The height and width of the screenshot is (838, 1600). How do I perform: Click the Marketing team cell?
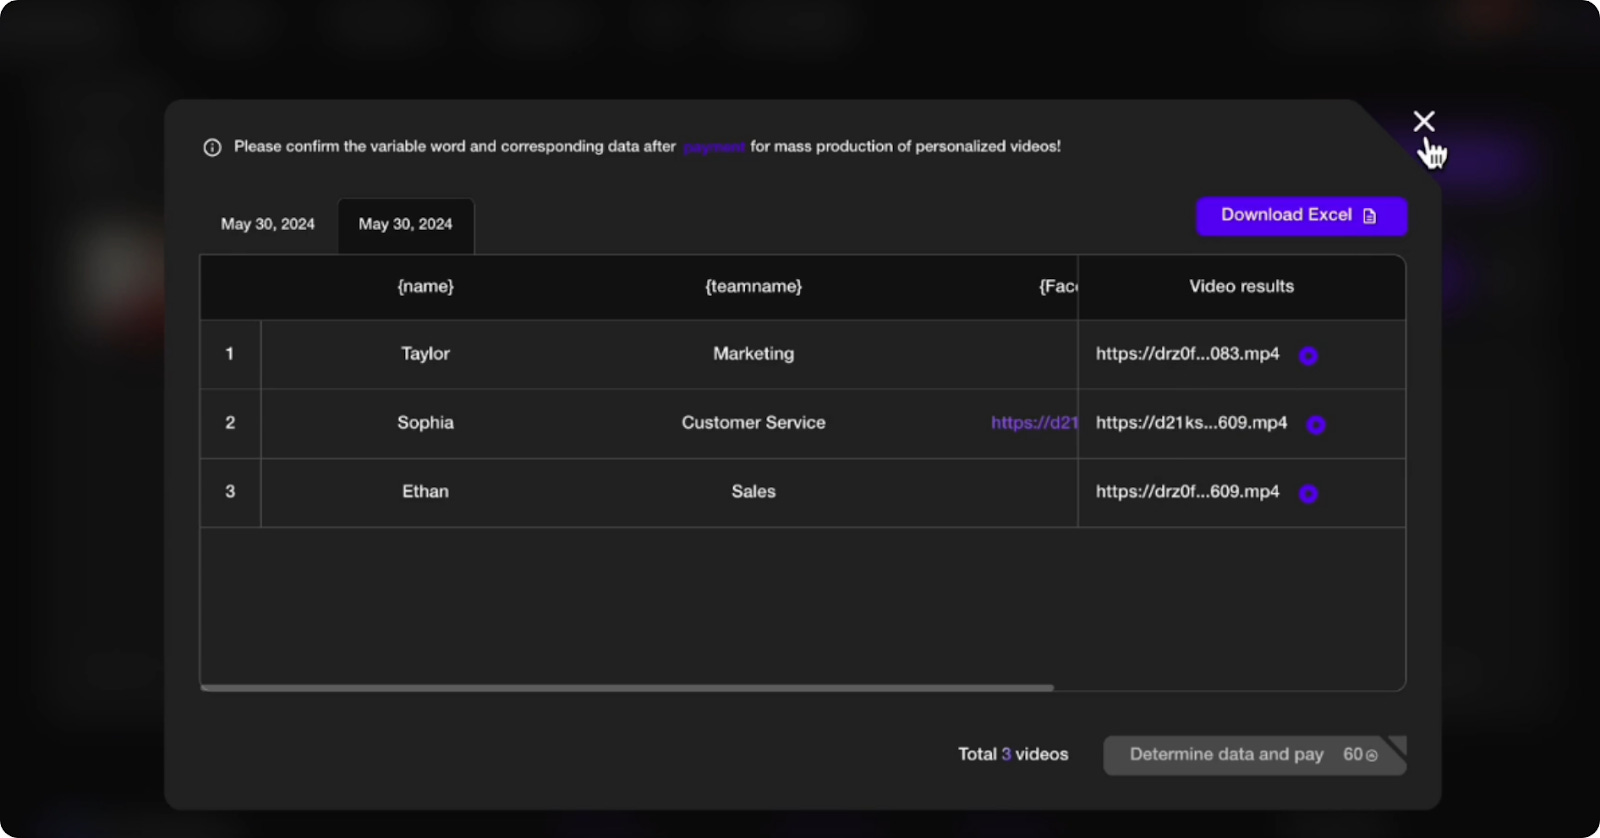point(753,354)
